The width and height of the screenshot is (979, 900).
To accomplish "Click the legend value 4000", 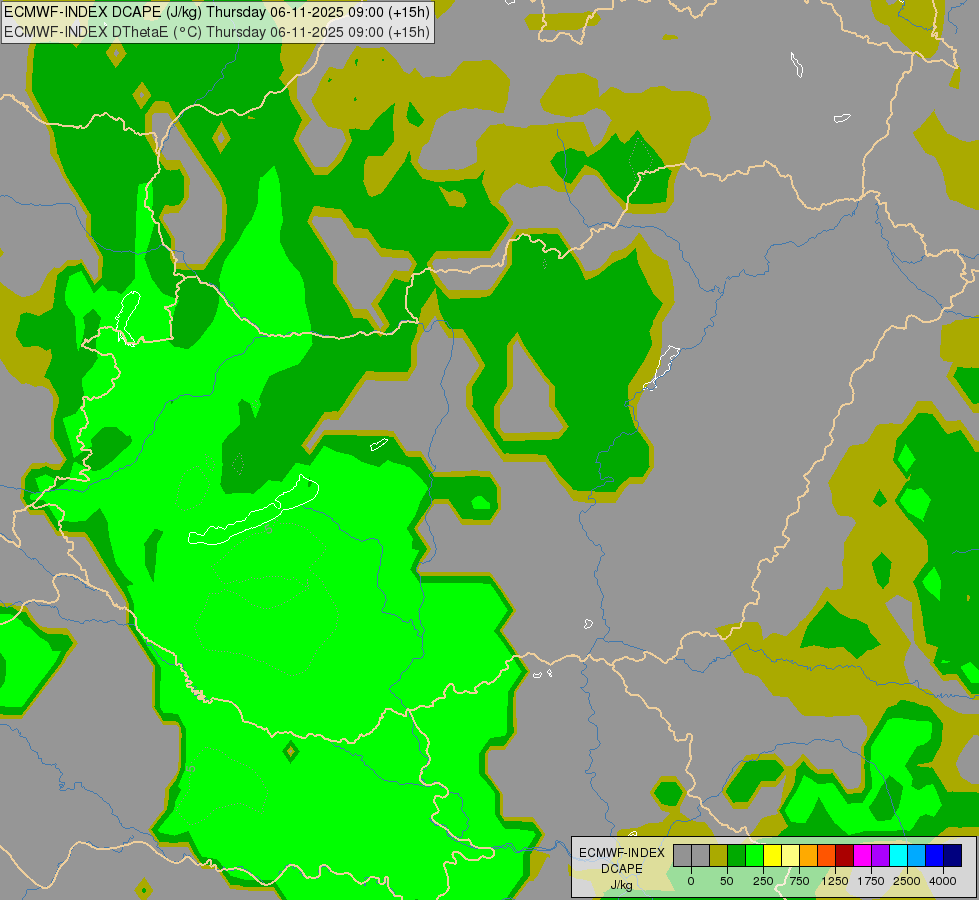I will tap(943, 881).
